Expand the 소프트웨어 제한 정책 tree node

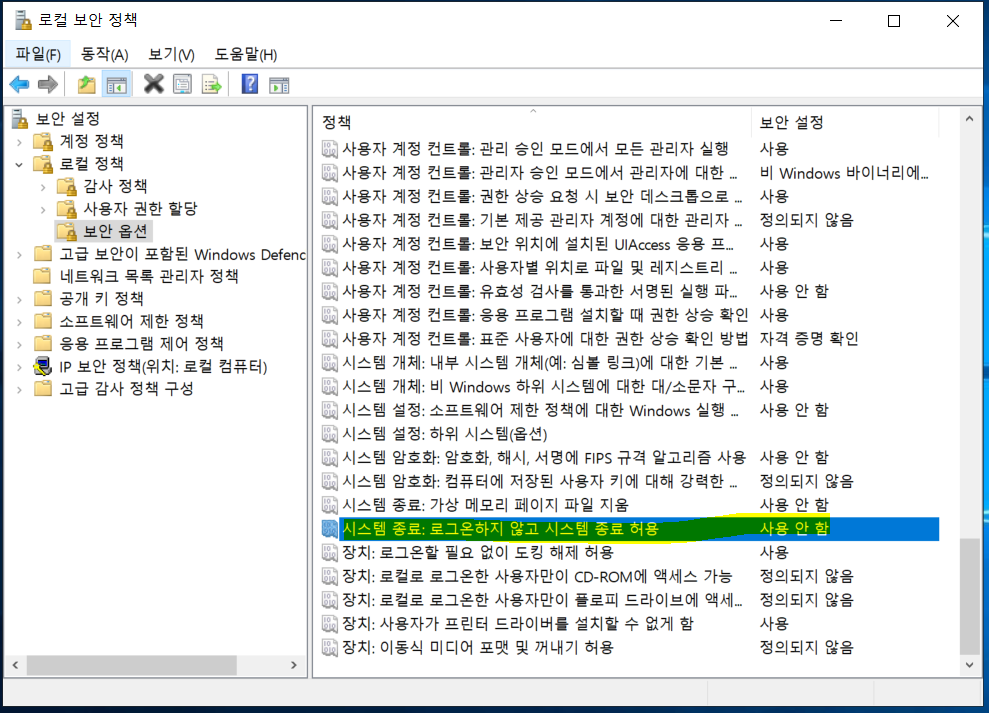point(20,322)
